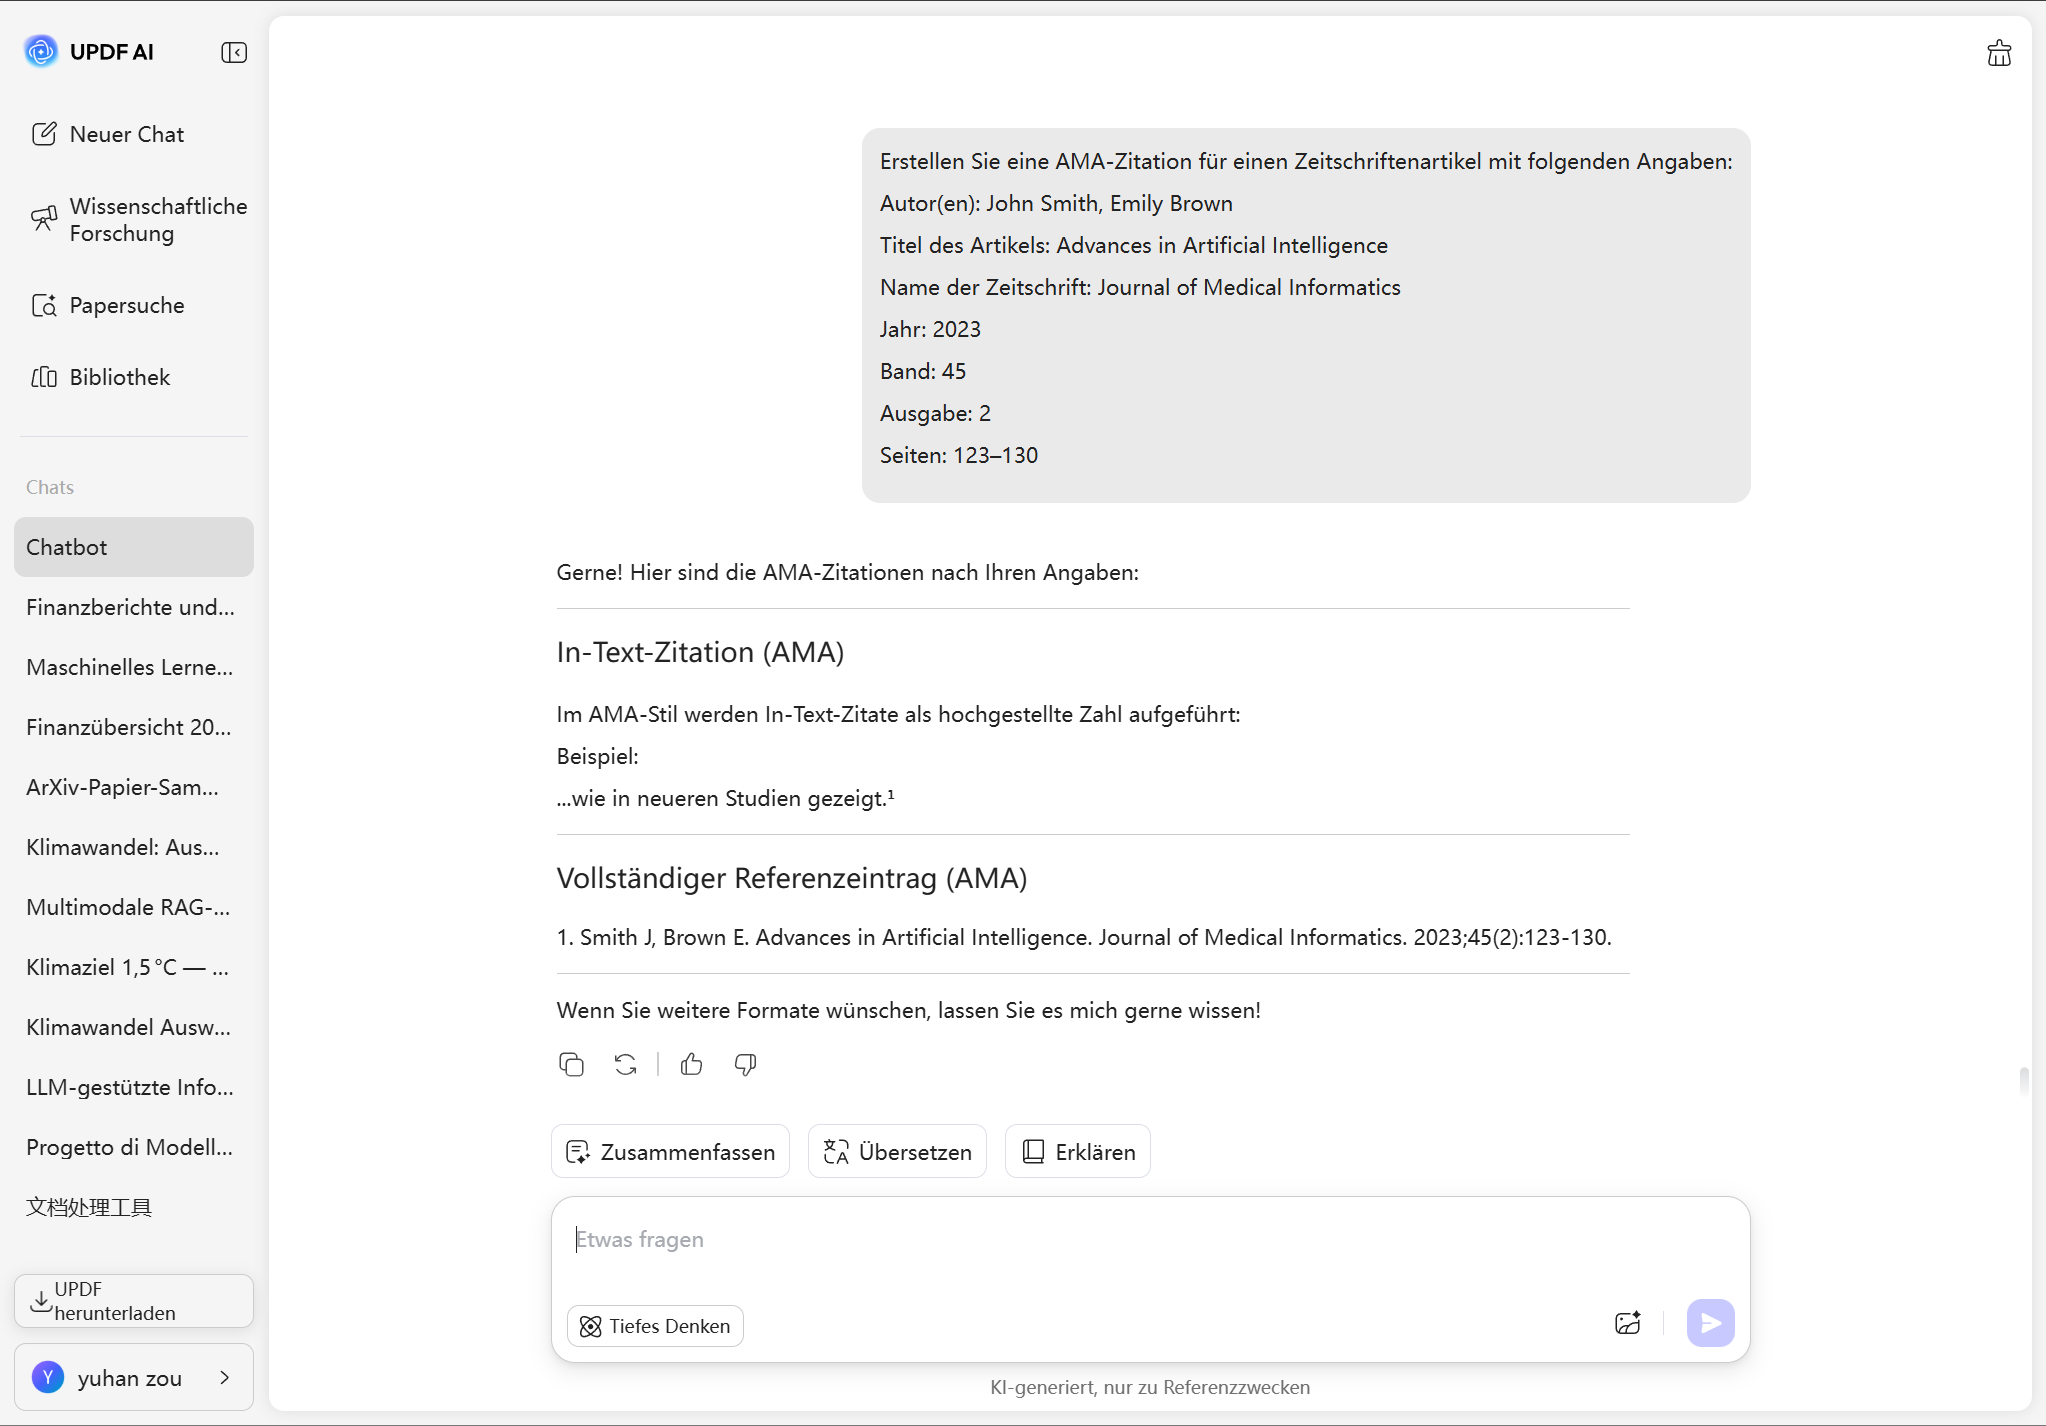Viewport: 2046px width, 1426px height.
Task: Regenerate the AI response
Action: tap(626, 1064)
